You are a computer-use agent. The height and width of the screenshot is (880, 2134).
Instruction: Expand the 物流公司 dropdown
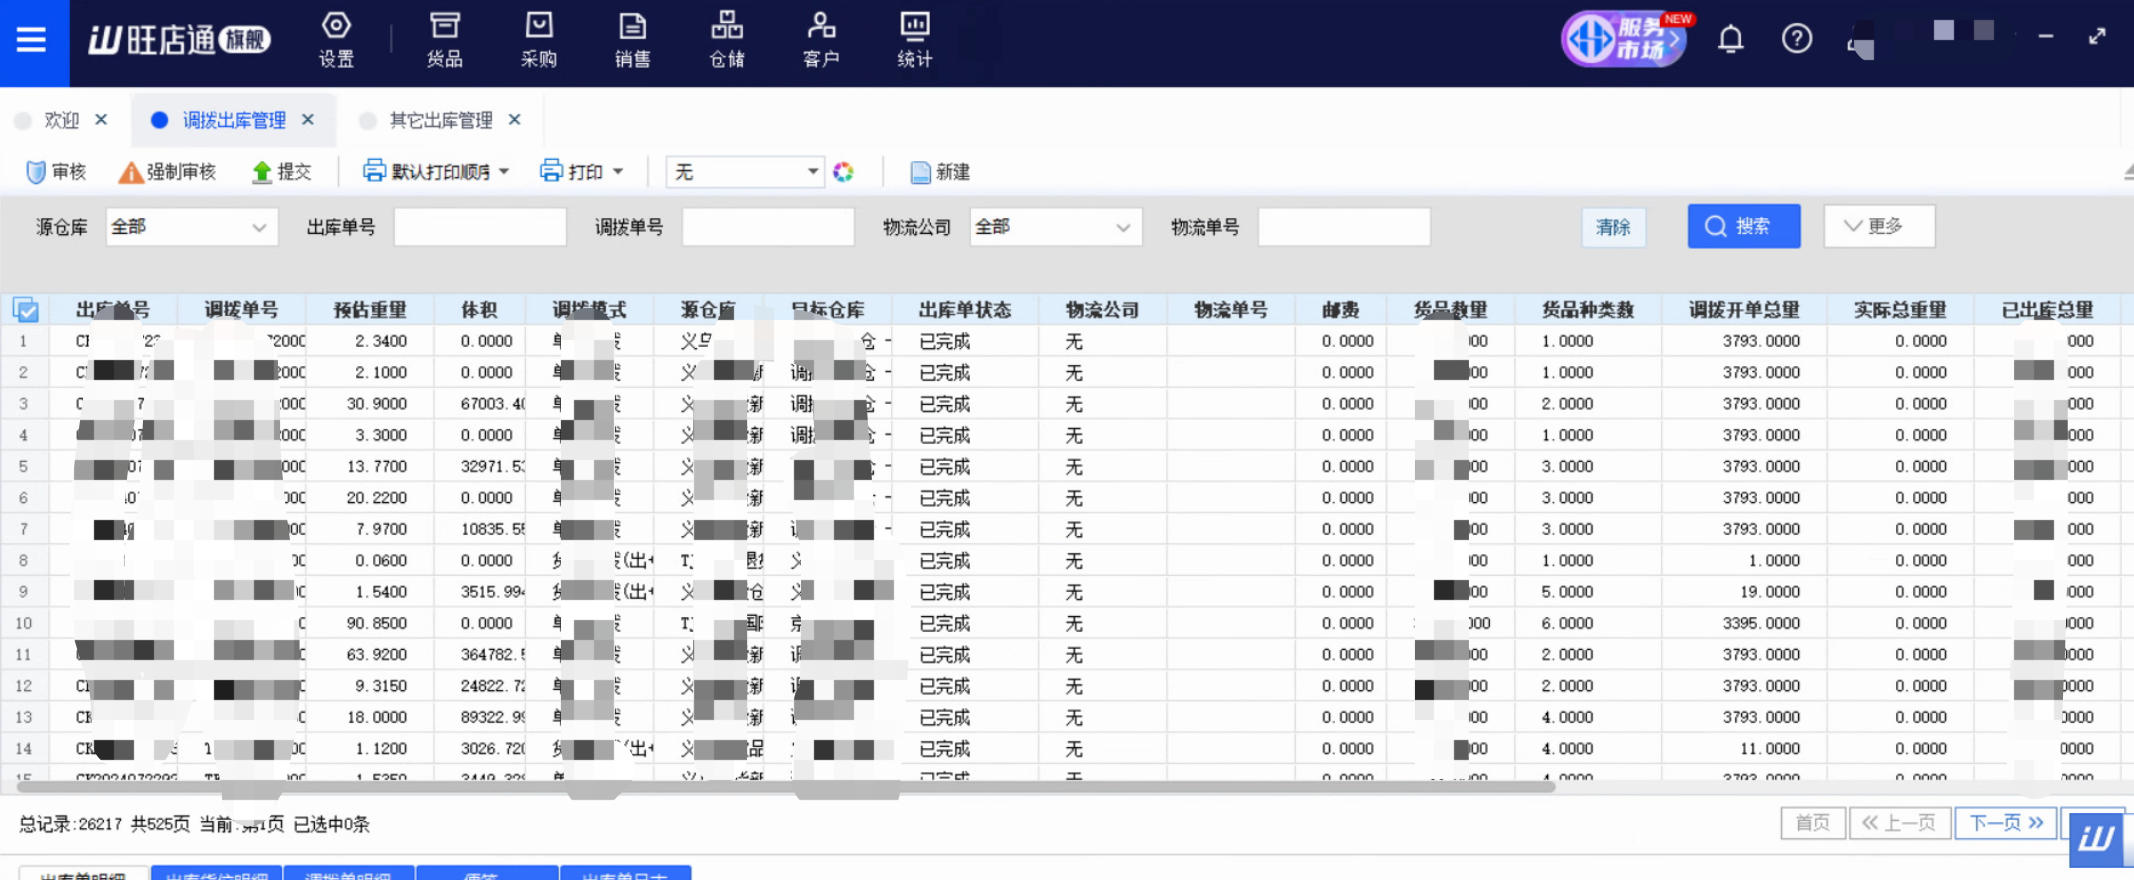(x=1055, y=228)
